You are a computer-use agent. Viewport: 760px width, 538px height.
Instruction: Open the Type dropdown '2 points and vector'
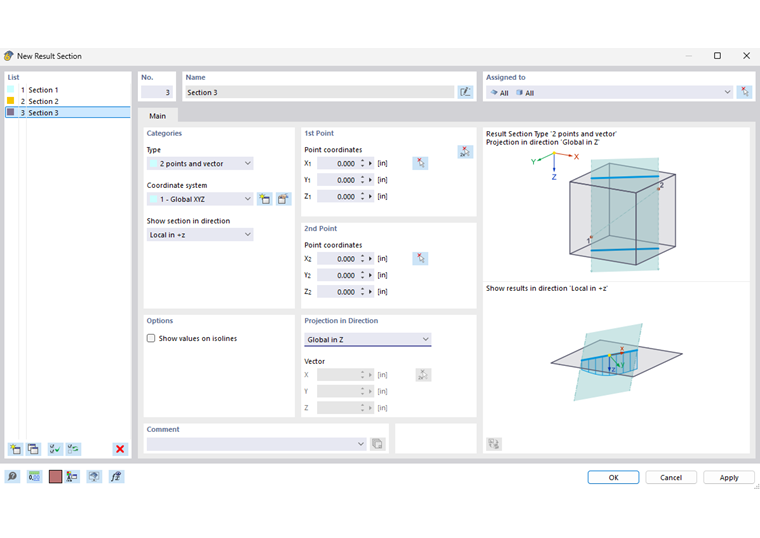click(200, 164)
